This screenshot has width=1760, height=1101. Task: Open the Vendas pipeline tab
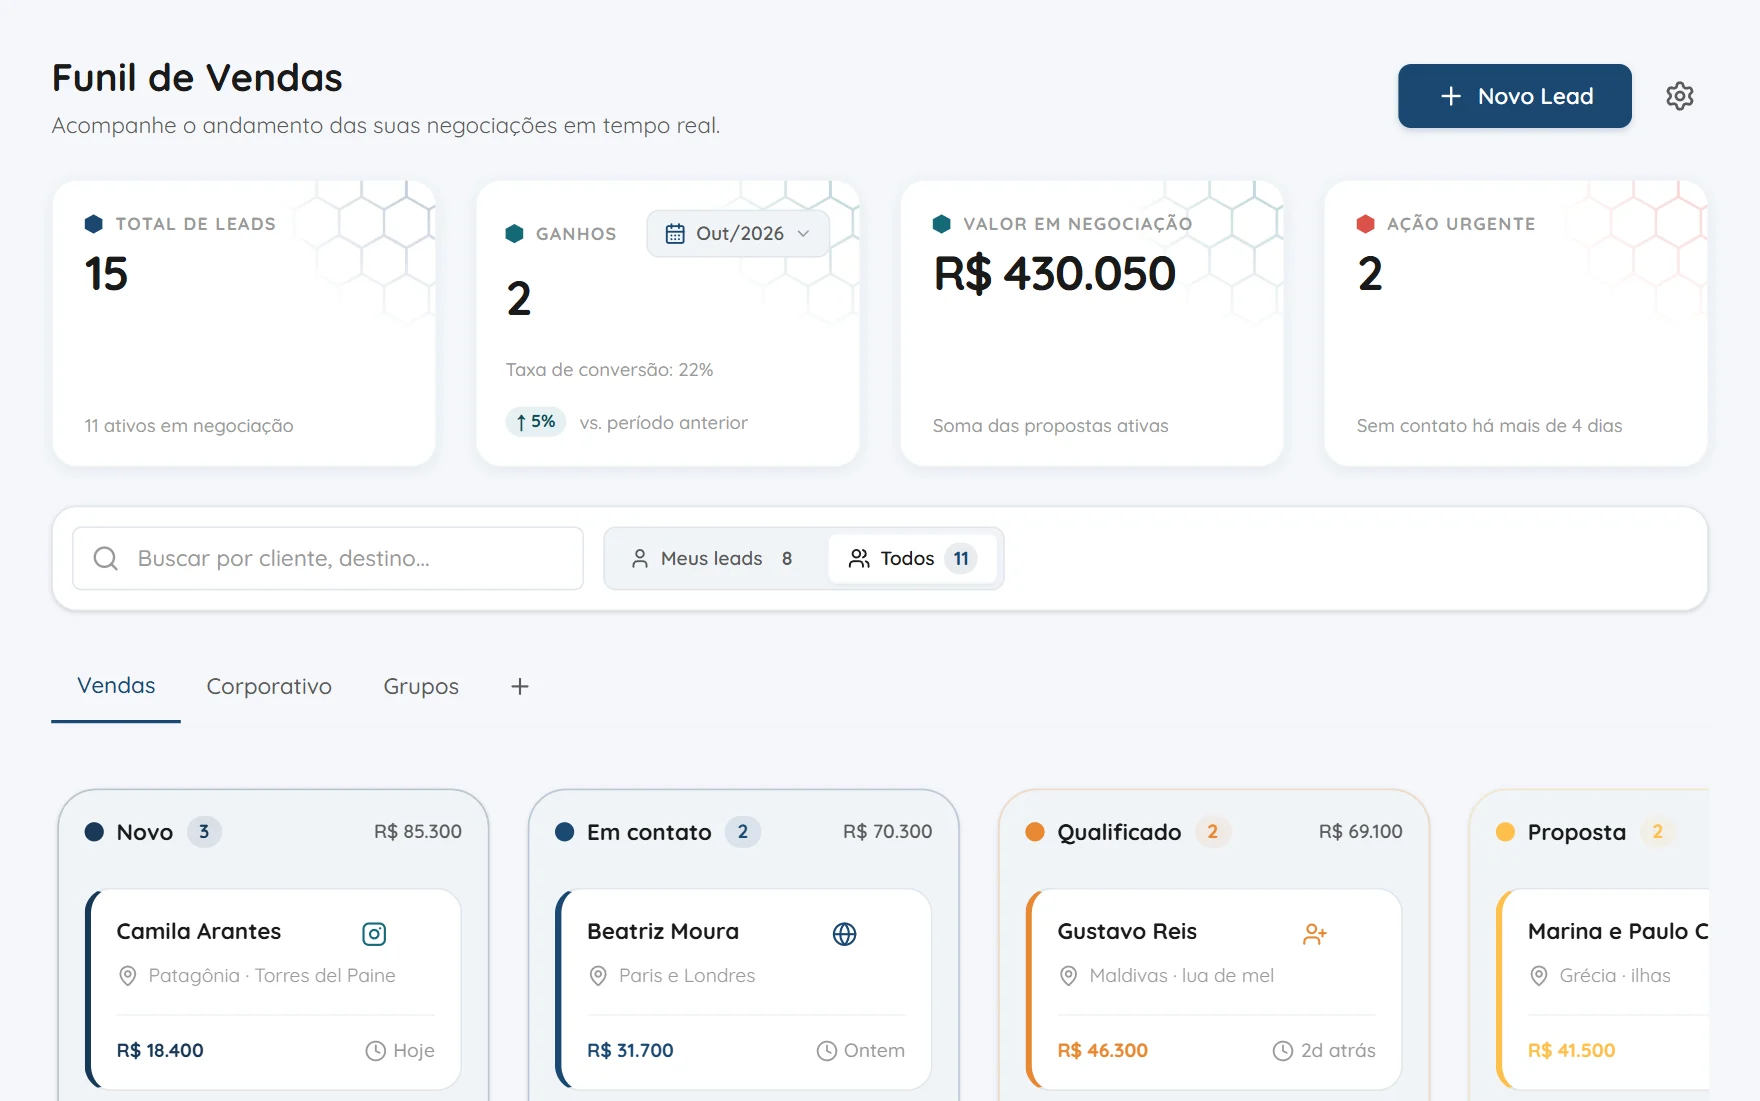(116, 686)
